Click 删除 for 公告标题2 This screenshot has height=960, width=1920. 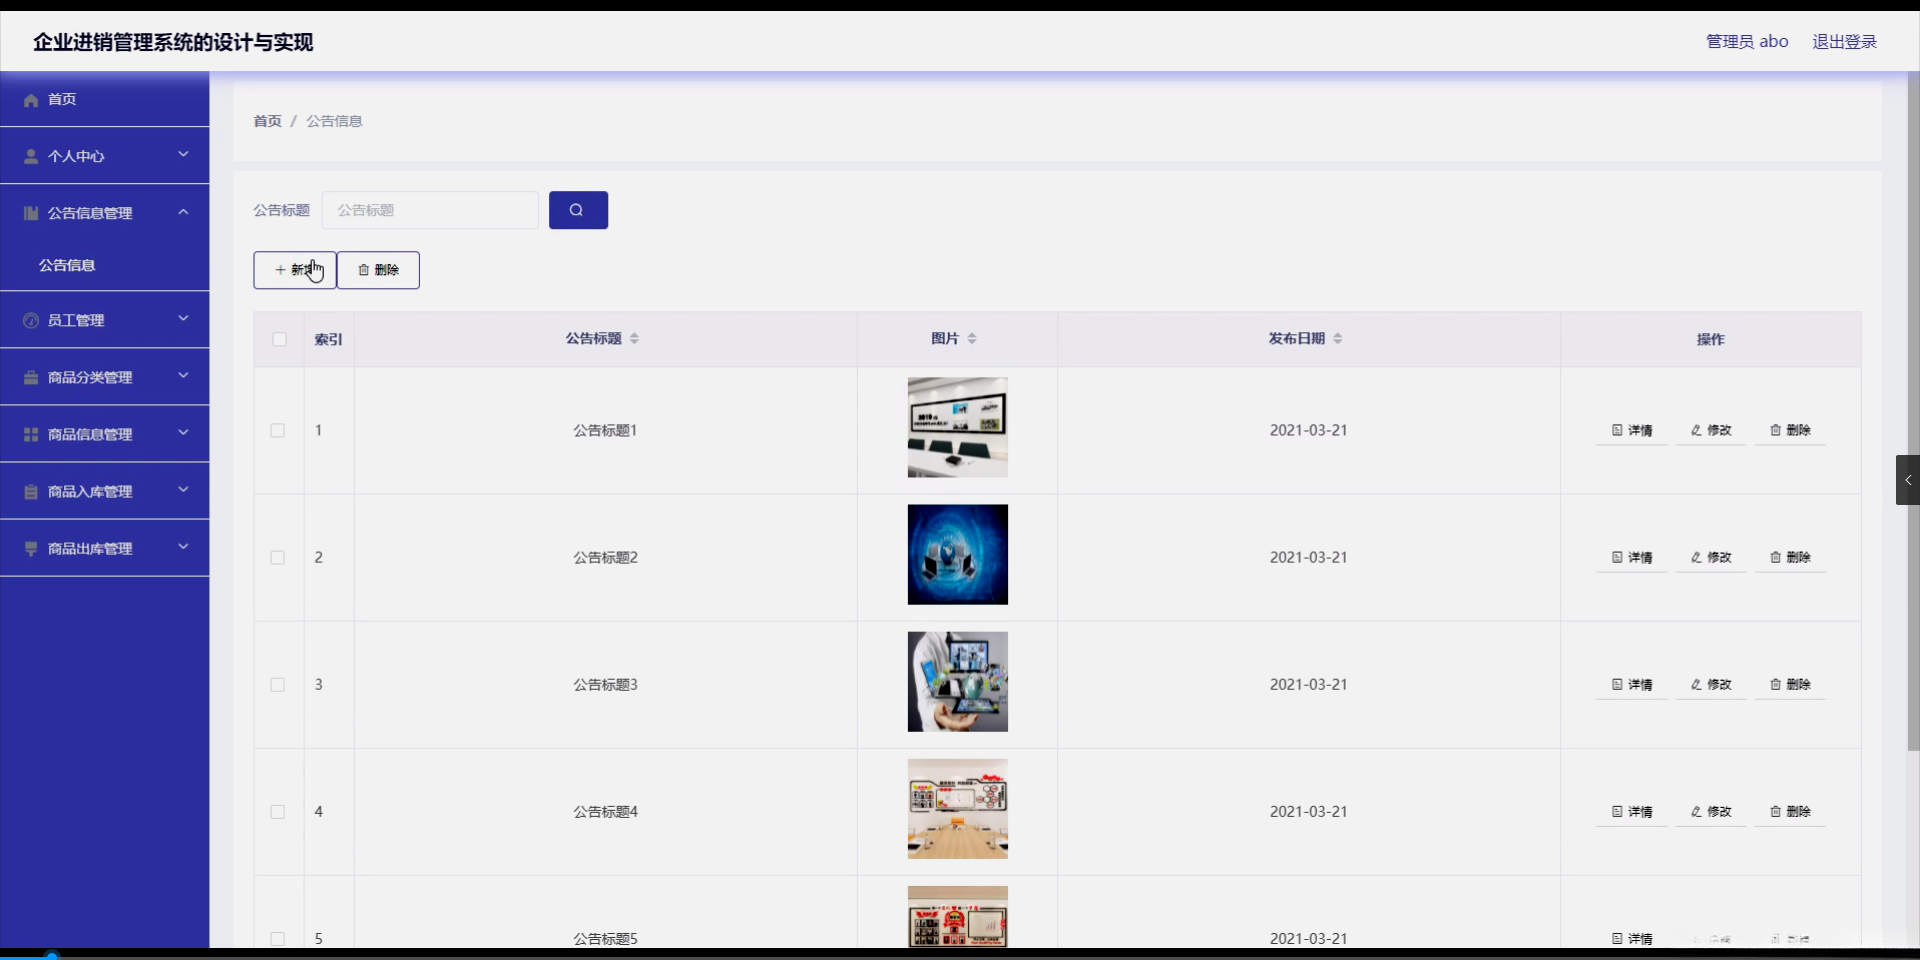[x=1790, y=557]
